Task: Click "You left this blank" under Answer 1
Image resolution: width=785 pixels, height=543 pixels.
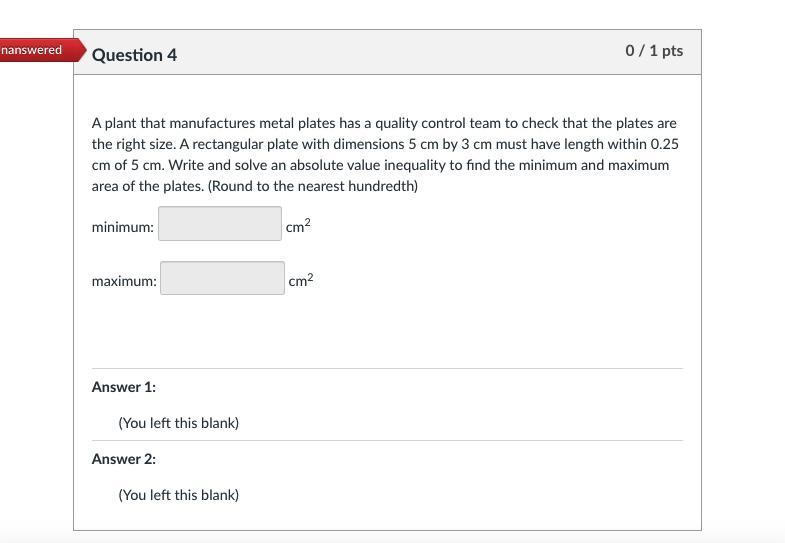Action: coord(178,423)
